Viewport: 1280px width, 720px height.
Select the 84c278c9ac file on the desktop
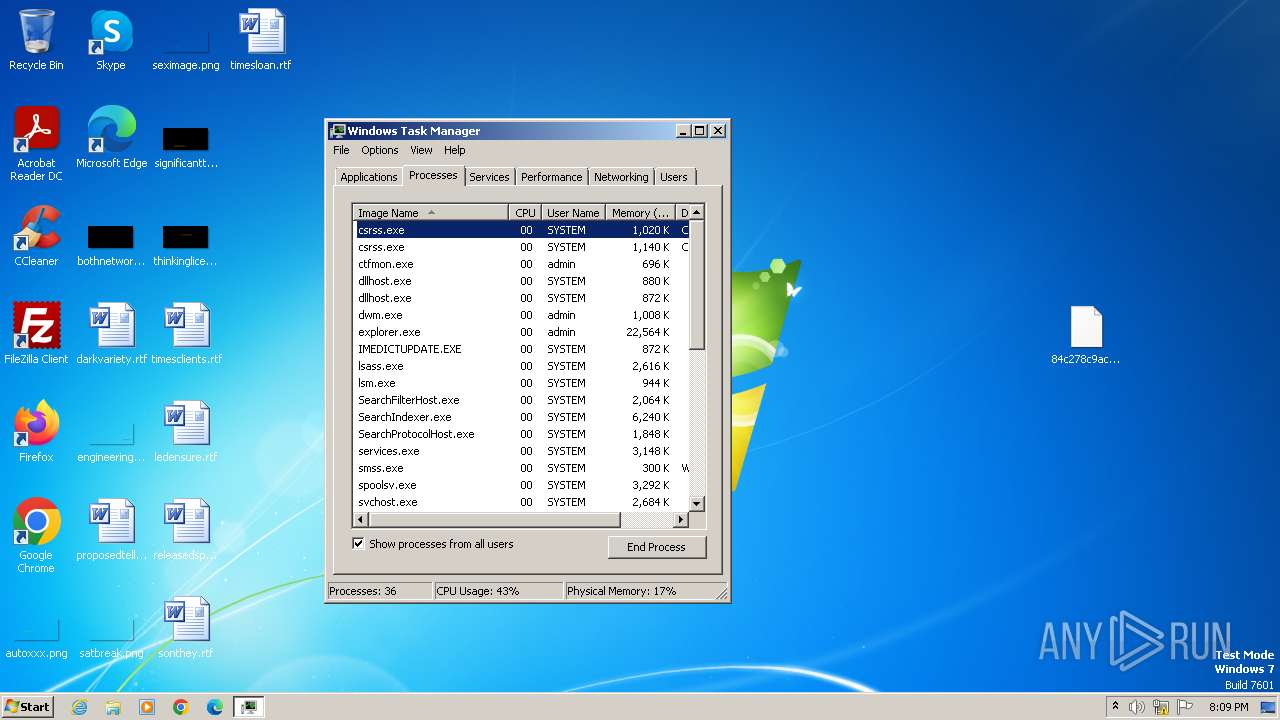pos(1086,336)
